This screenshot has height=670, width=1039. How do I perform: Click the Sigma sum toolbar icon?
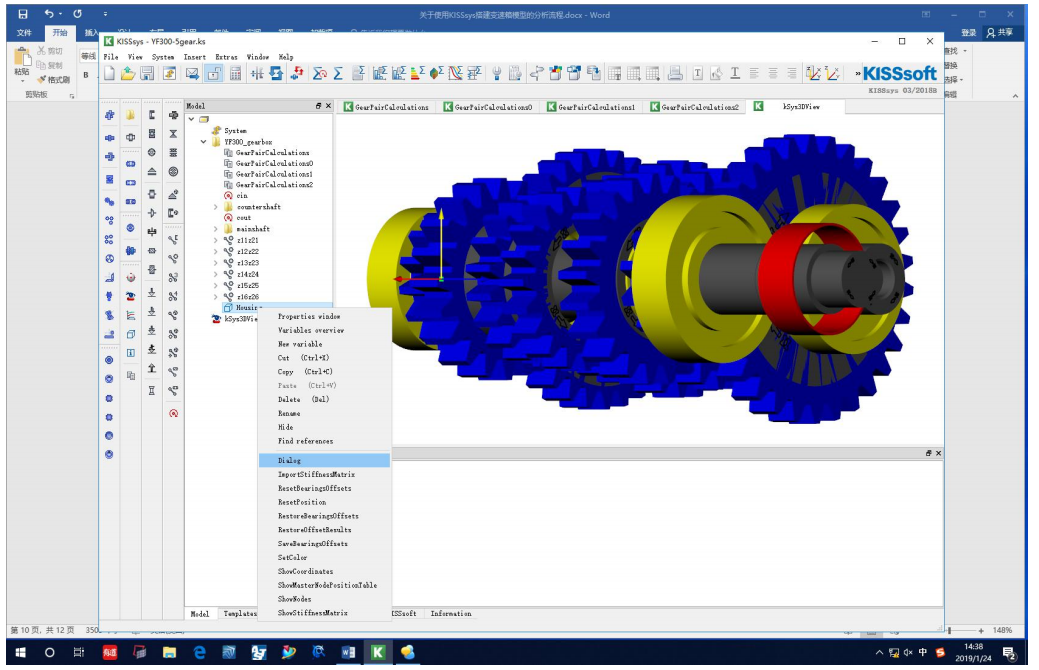(x=338, y=73)
